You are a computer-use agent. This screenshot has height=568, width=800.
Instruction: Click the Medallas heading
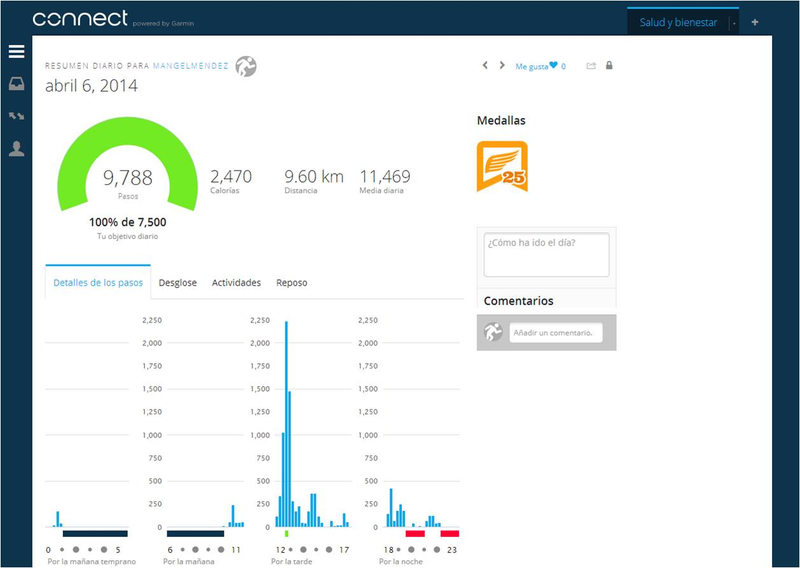pyautogui.click(x=501, y=120)
